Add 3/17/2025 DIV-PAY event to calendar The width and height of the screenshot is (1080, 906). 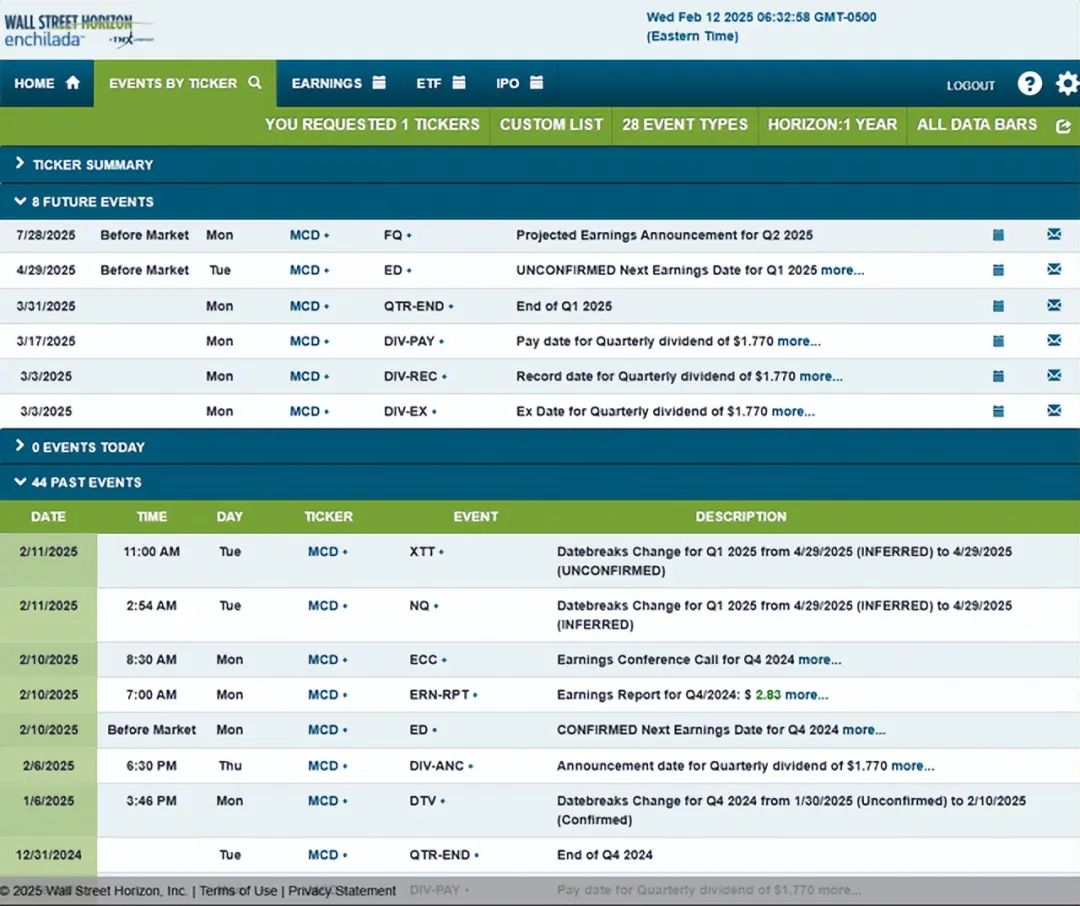pyautogui.click(x=998, y=341)
